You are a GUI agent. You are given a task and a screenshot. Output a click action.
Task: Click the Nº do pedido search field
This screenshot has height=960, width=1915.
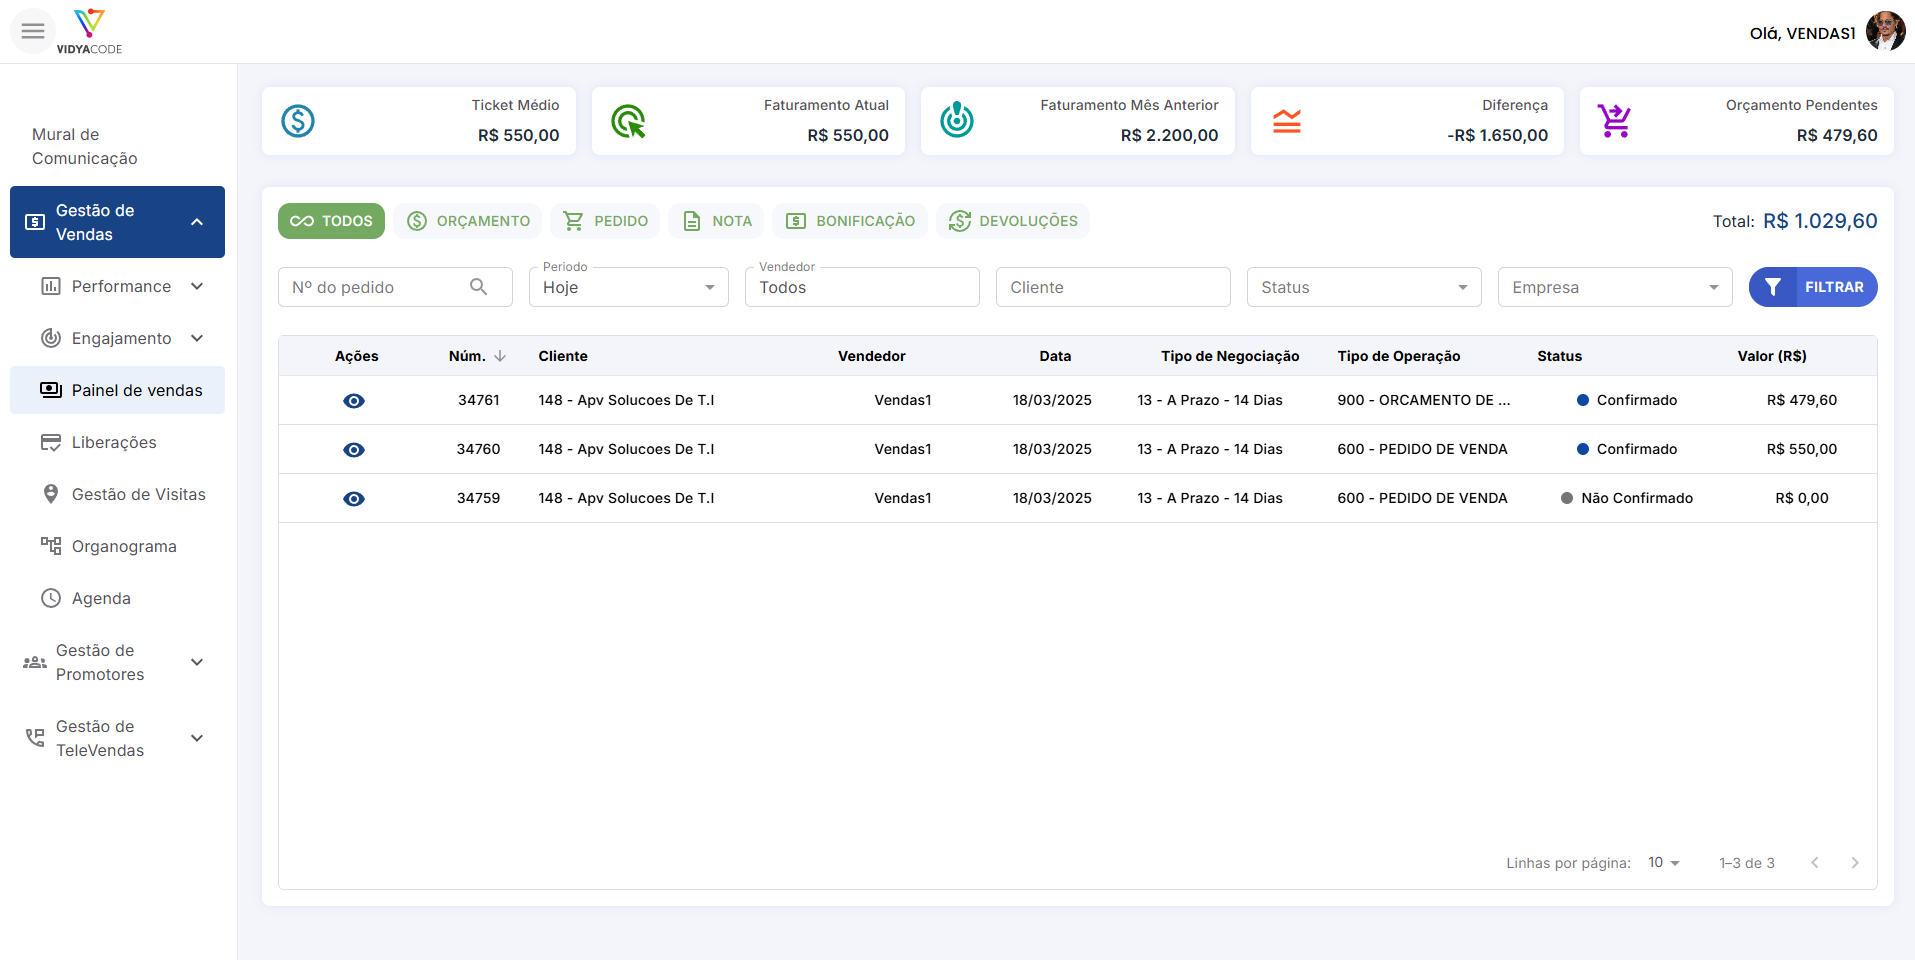(x=395, y=287)
